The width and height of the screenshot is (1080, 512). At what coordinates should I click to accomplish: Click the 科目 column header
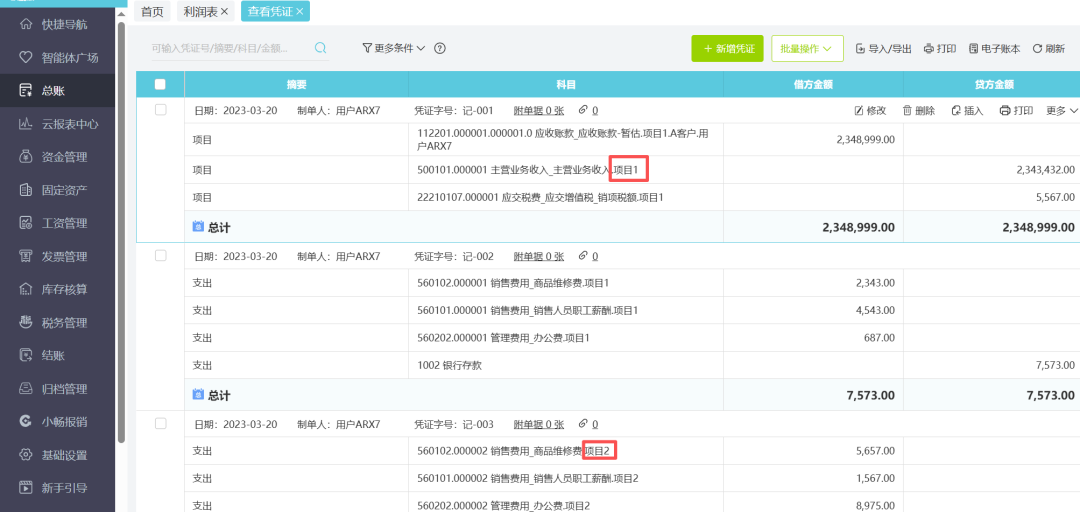pos(565,85)
